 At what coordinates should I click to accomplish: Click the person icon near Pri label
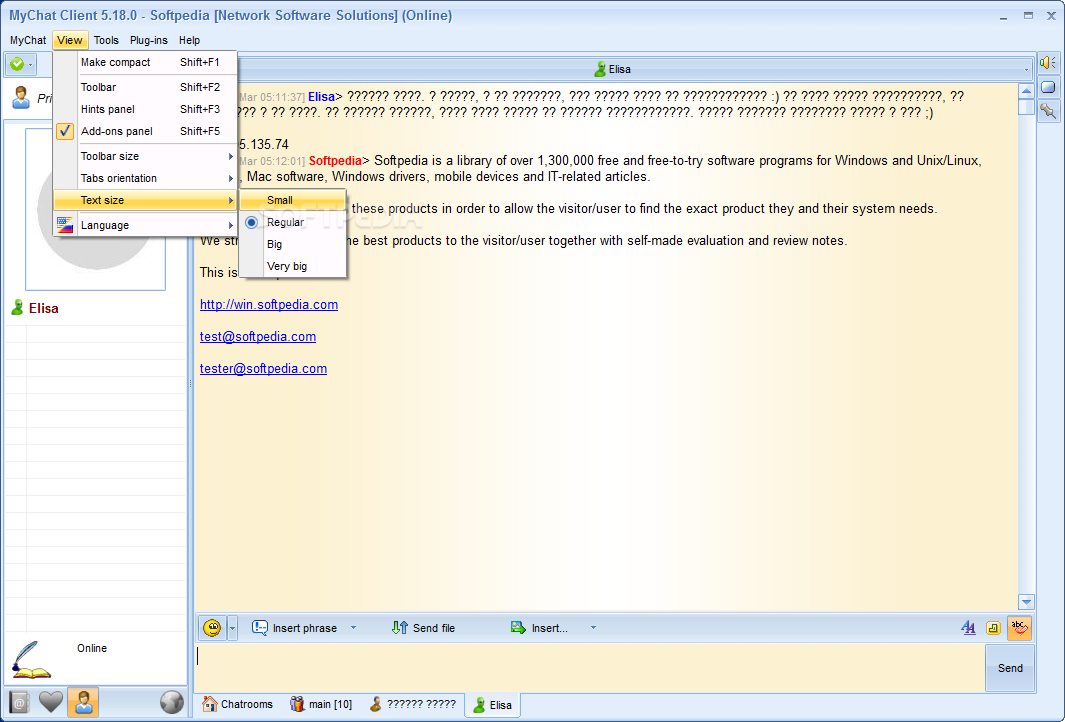21,98
